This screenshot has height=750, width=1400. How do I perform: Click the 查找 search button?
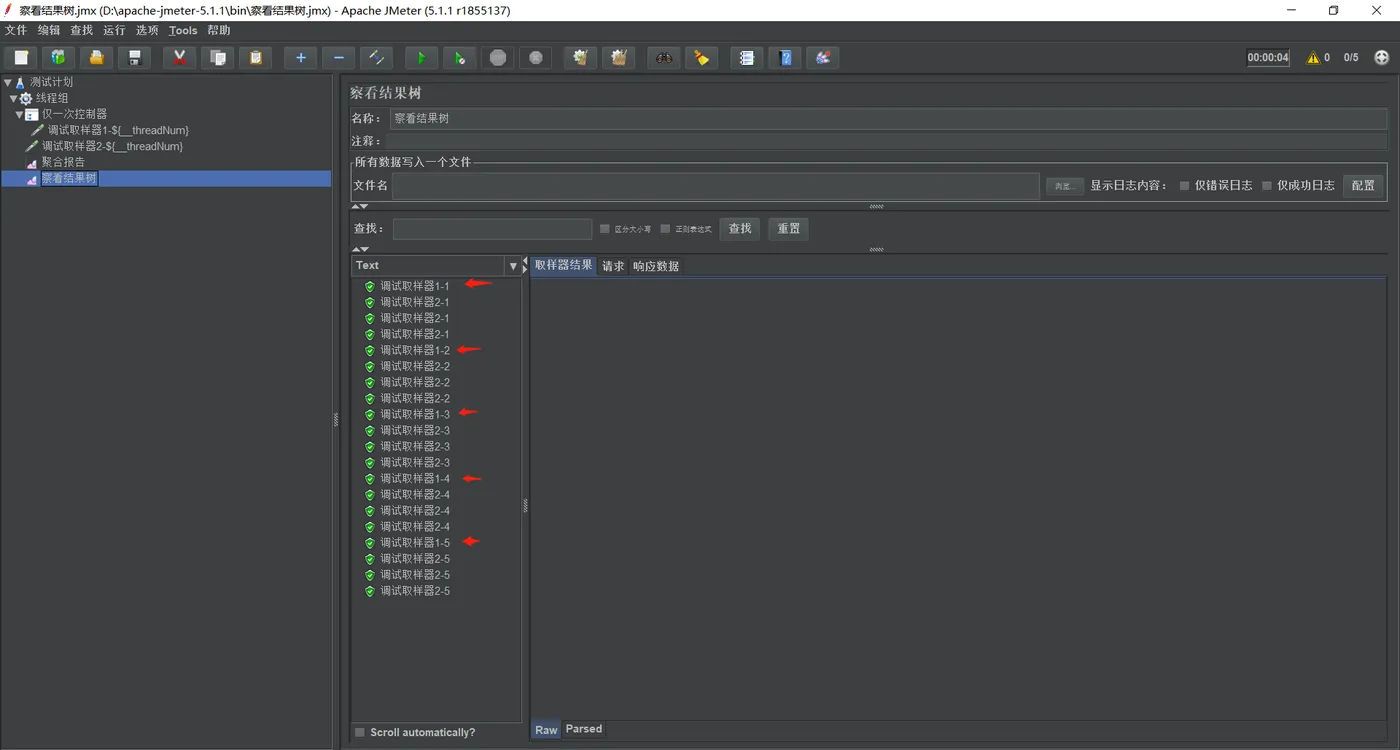pyautogui.click(x=740, y=229)
